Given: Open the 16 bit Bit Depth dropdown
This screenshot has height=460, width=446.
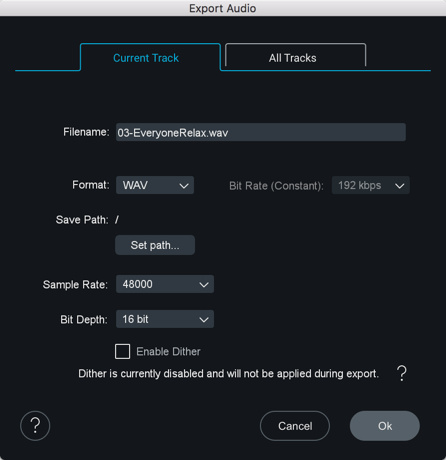Looking at the screenshot, I should [165, 319].
